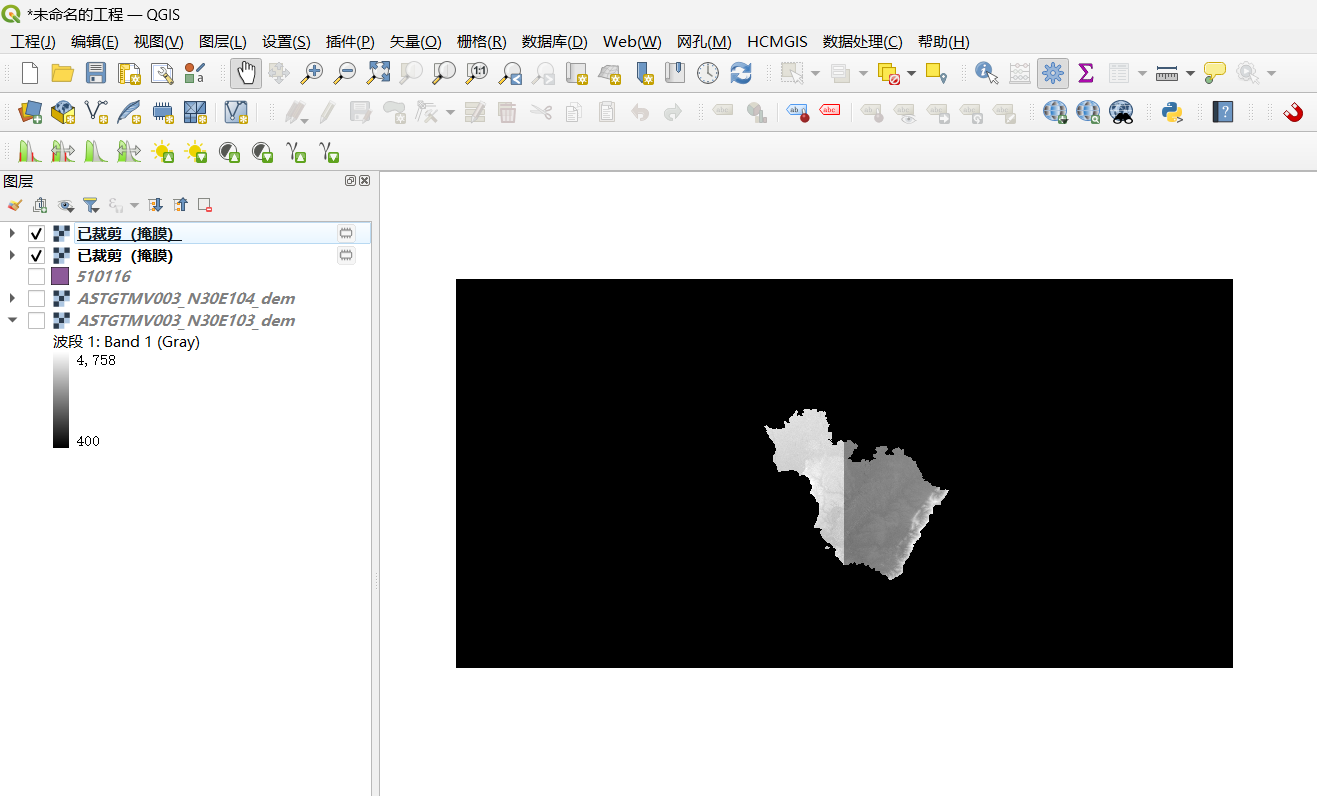Create a new GeoPackage layer from the toolbar
The image size is (1317, 796).
coord(63,112)
